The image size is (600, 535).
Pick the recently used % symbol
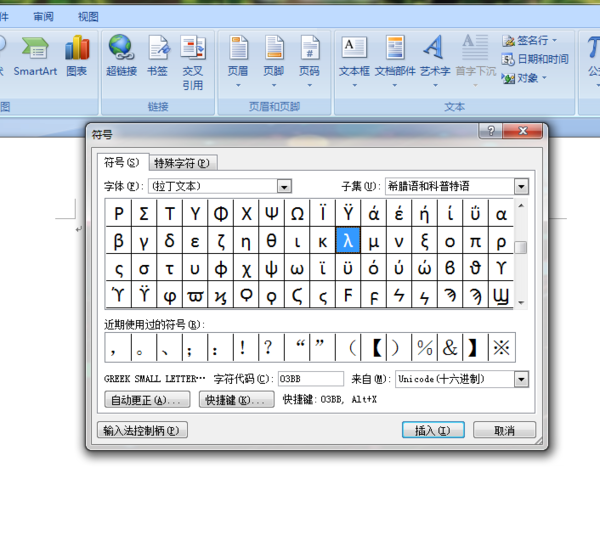pos(424,347)
